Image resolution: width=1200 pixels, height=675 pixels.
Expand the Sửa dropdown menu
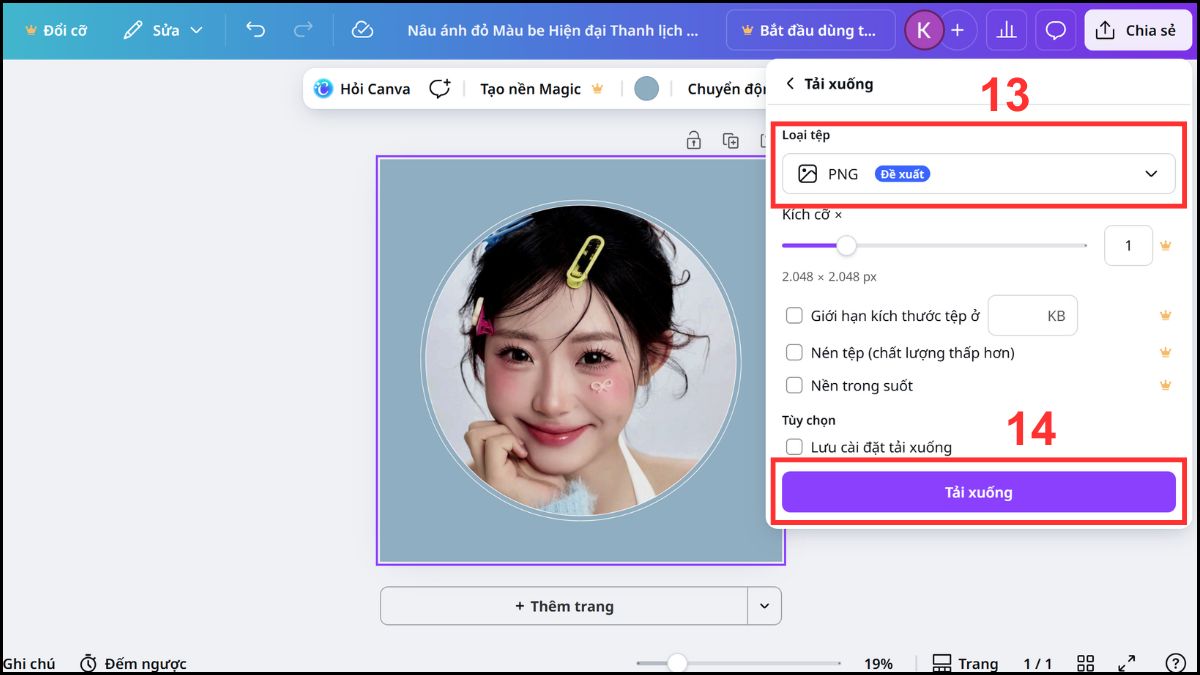[x=197, y=30]
